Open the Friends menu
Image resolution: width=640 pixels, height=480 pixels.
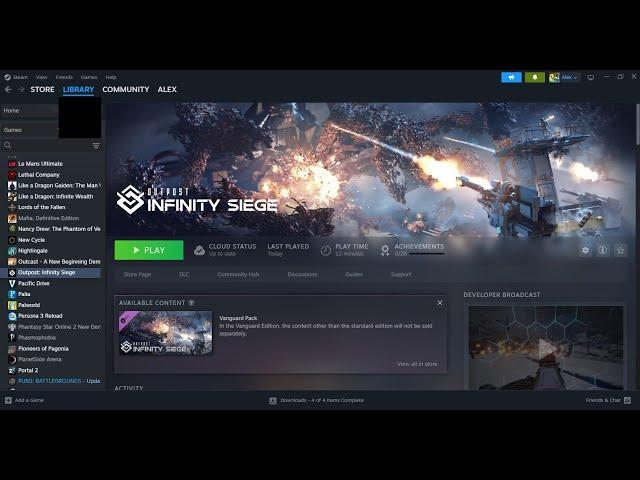[64, 77]
